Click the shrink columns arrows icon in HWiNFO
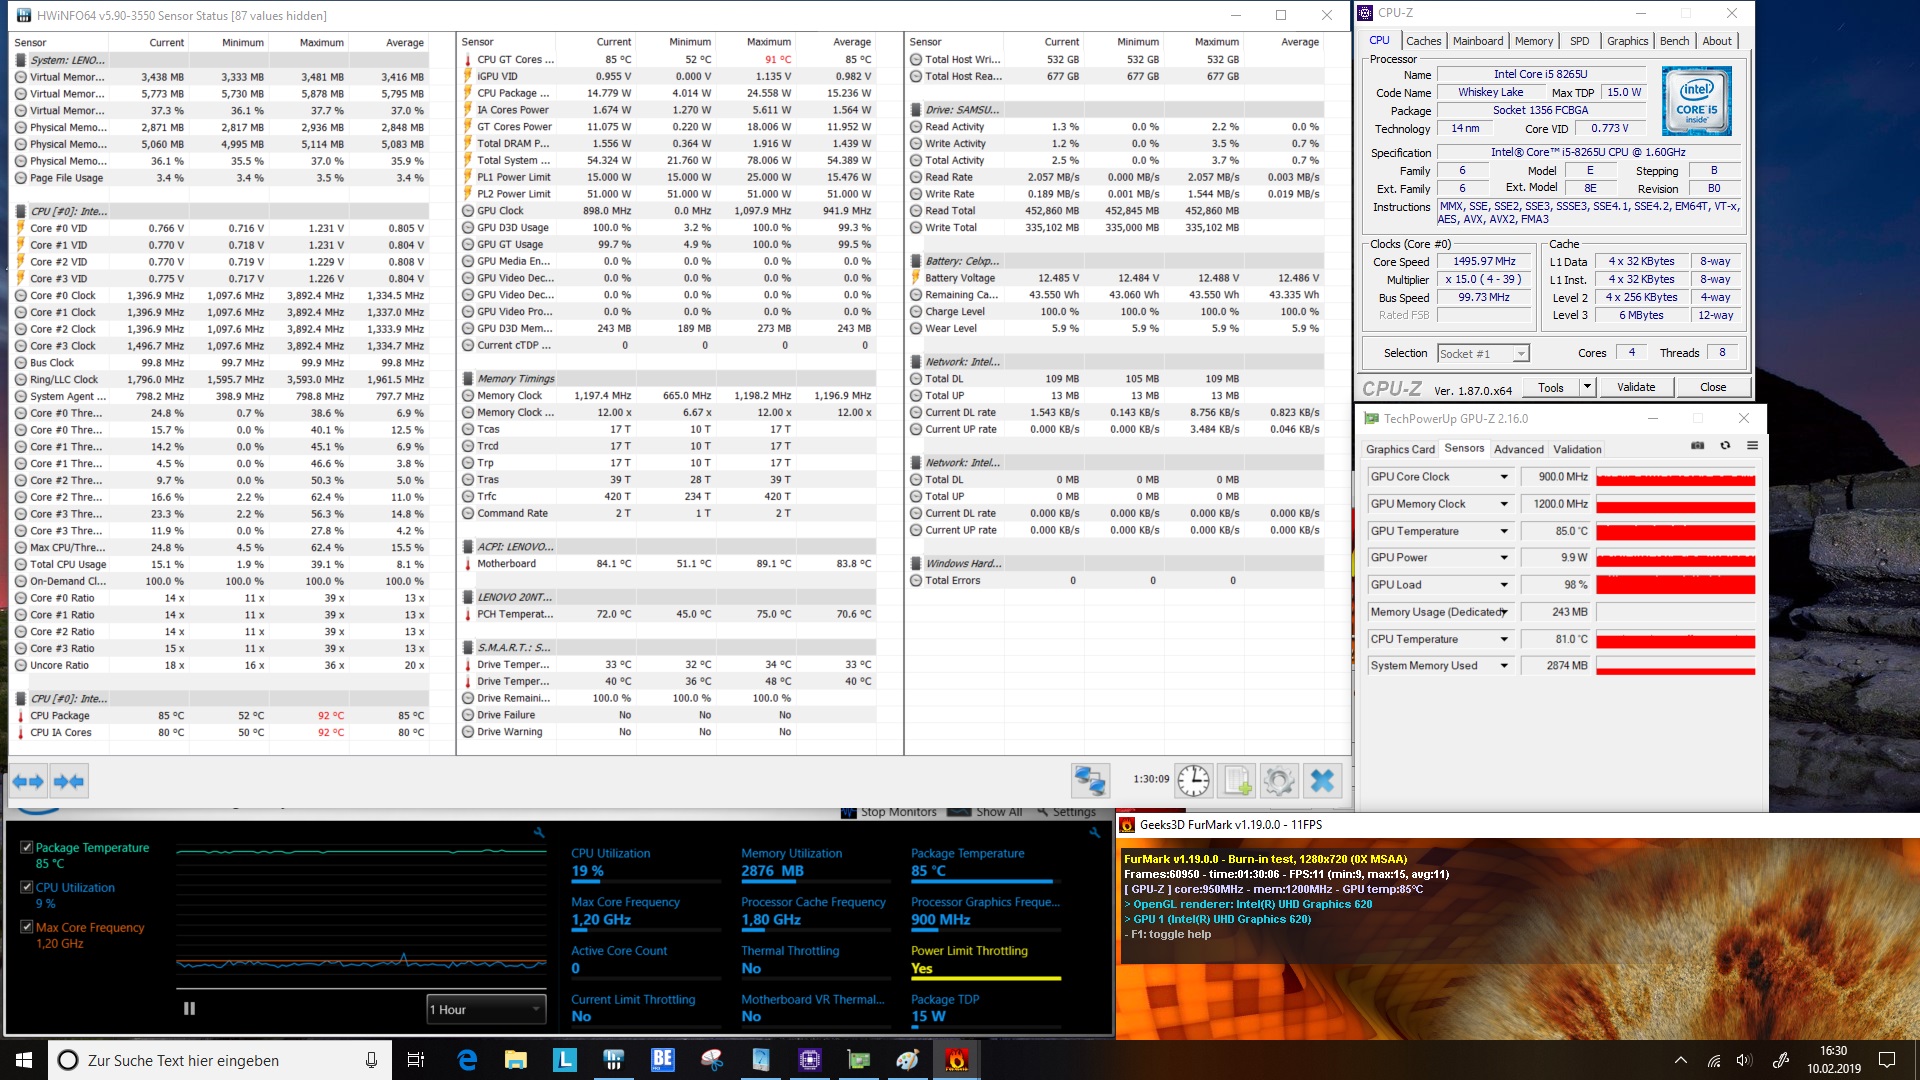This screenshot has height=1080, width=1920. pos(68,781)
